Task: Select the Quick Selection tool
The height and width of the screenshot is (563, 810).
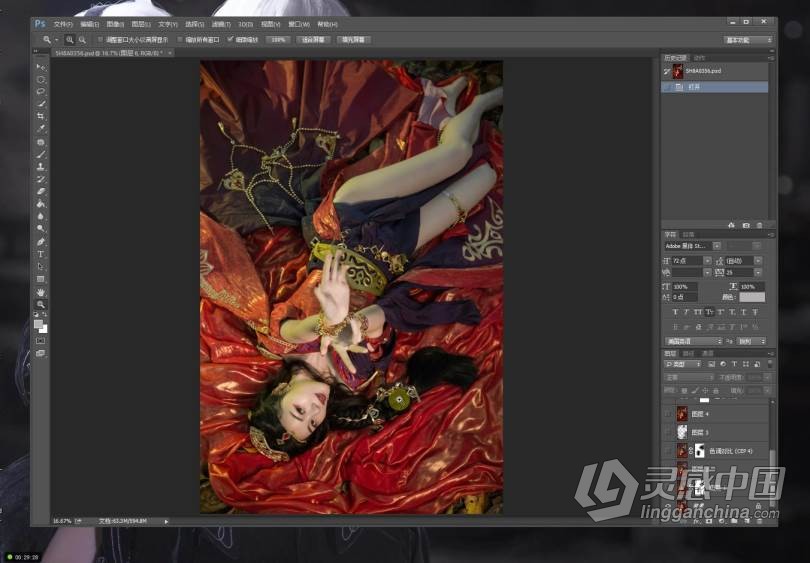Action: pyautogui.click(x=40, y=104)
